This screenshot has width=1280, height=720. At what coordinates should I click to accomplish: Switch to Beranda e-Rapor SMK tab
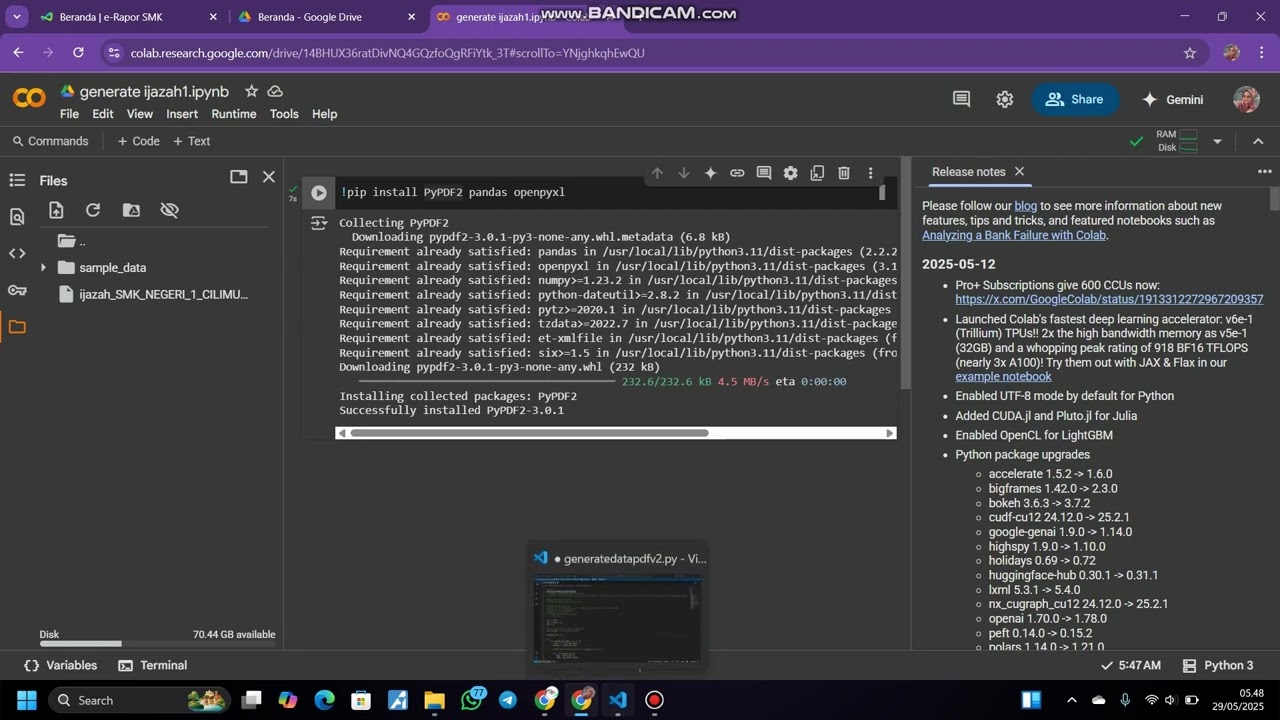pos(128,17)
